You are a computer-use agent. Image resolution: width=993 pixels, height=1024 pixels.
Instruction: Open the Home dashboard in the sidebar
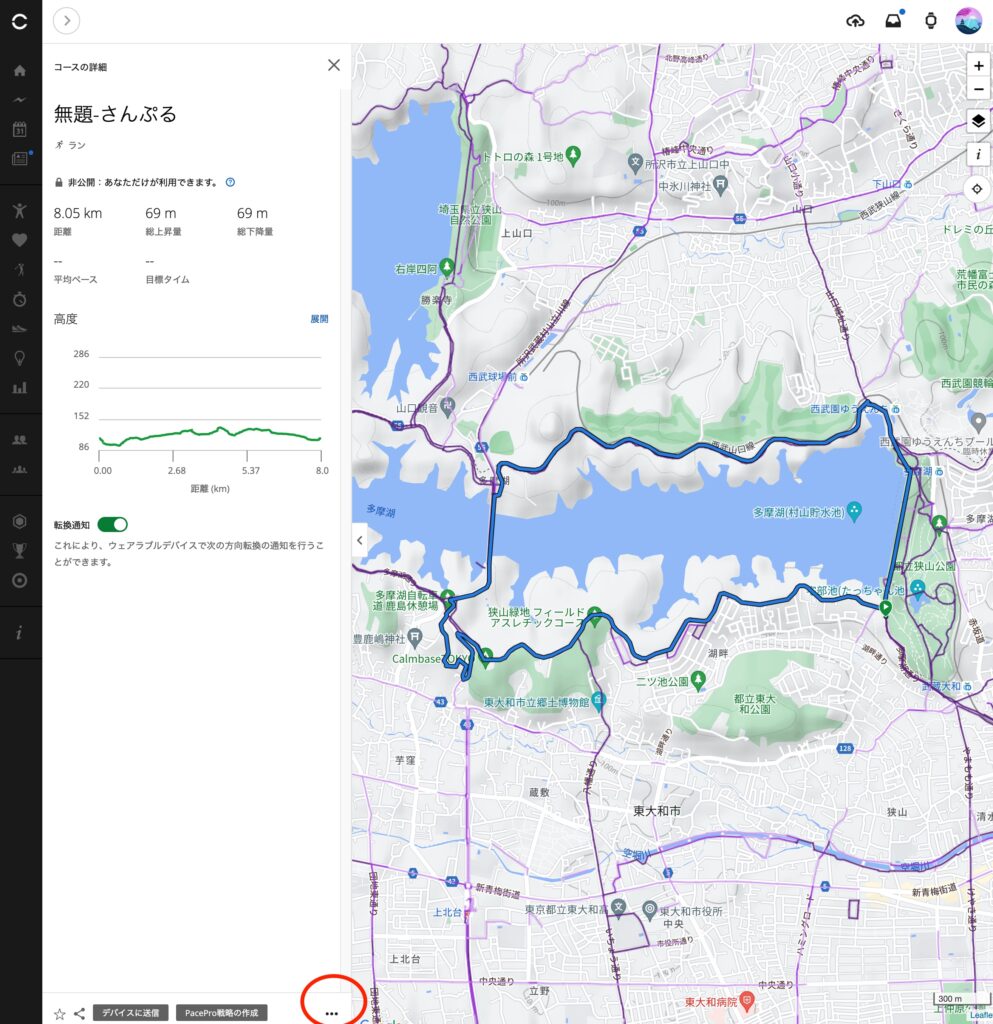pos(19,71)
